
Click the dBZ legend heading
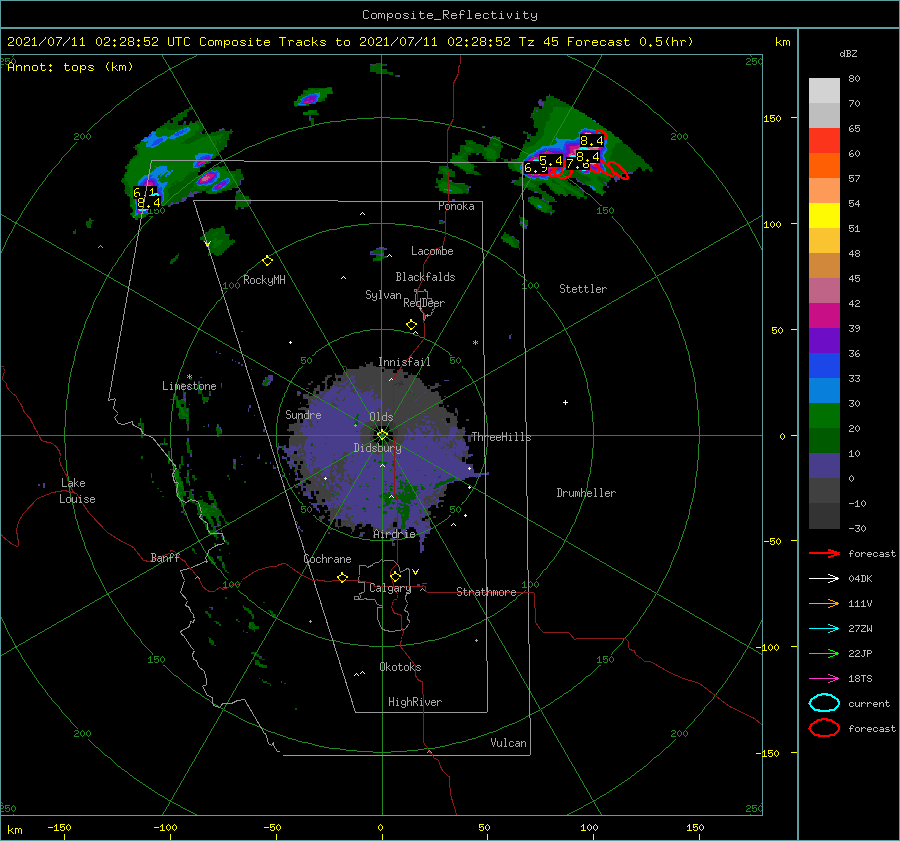(848, 53)
